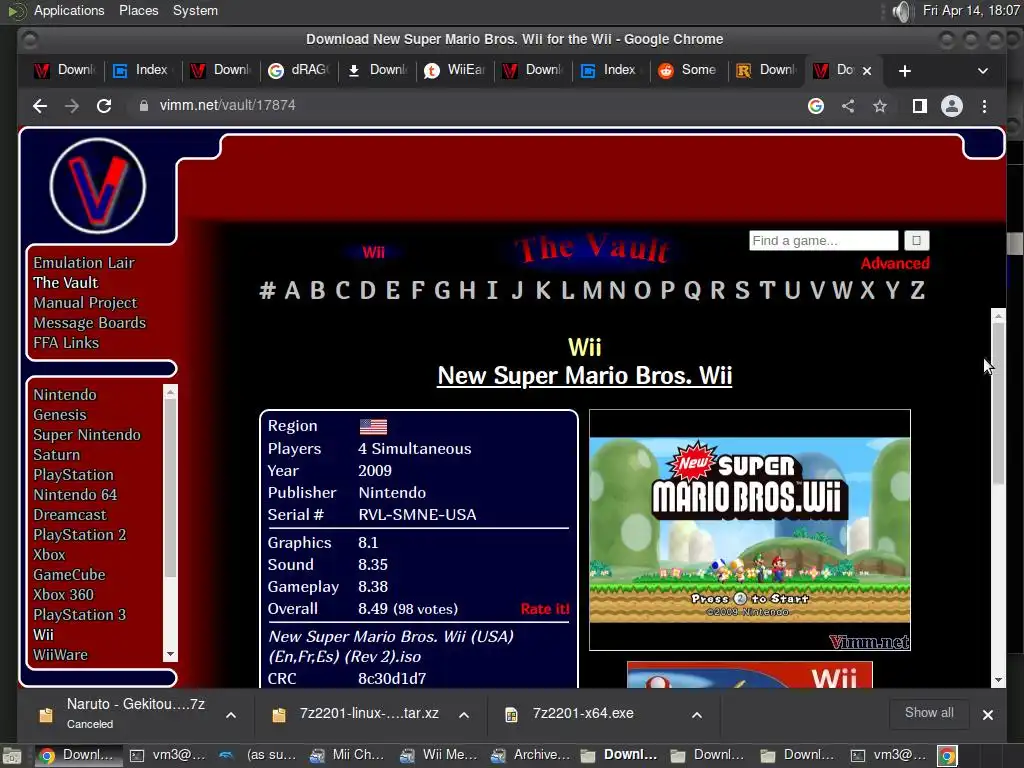Click the Emulation Lair link
Viewport: 1024px width, 768px height.
[84, 263]
